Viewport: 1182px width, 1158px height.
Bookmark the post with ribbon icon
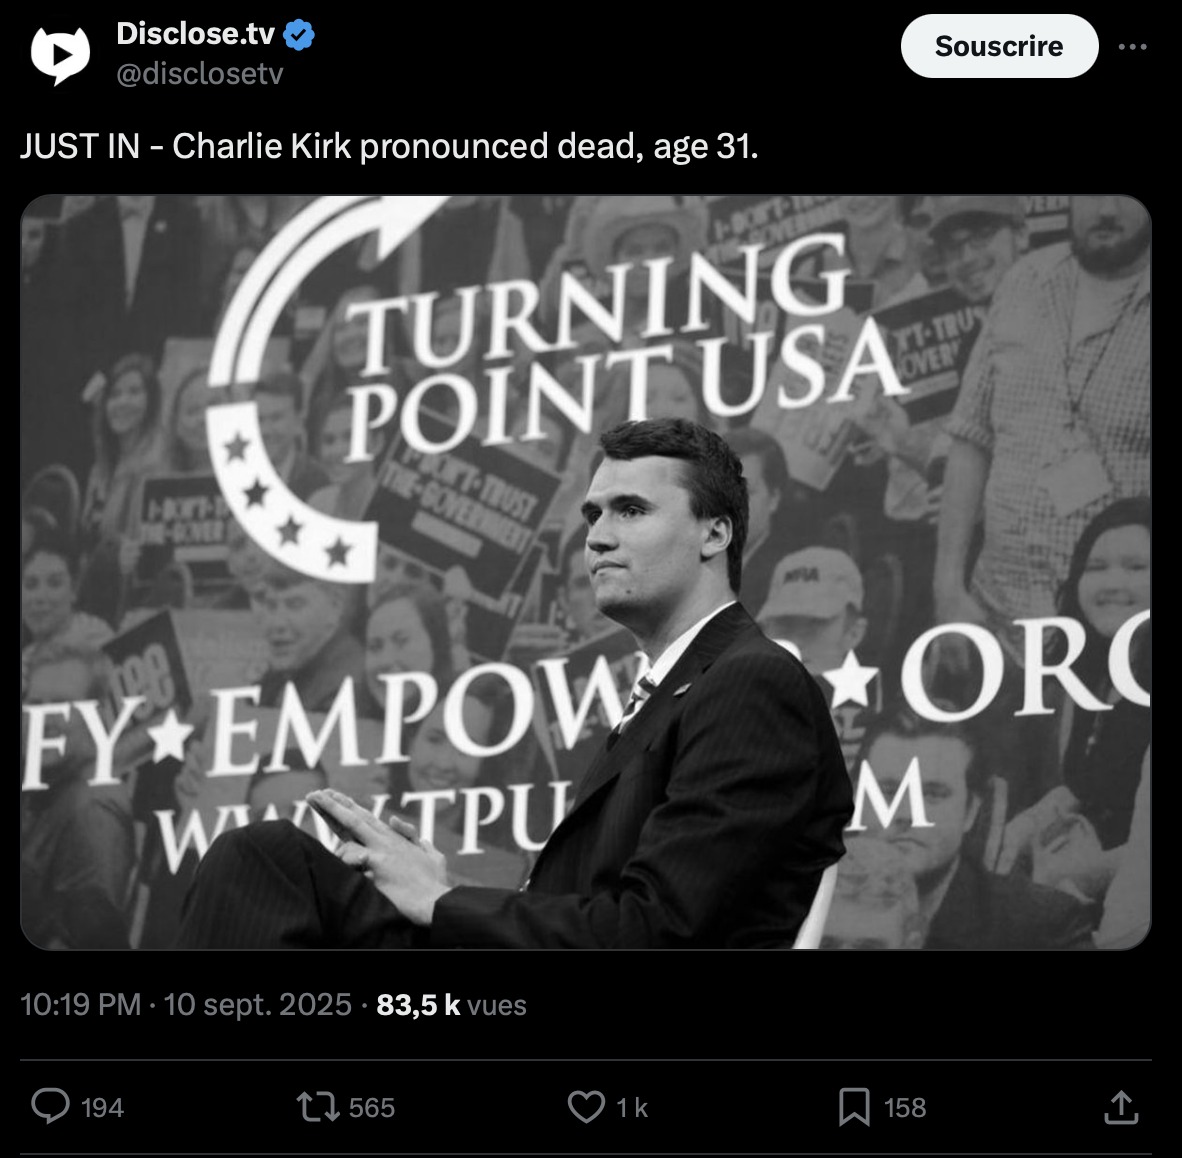click(x=853, y=1107)
